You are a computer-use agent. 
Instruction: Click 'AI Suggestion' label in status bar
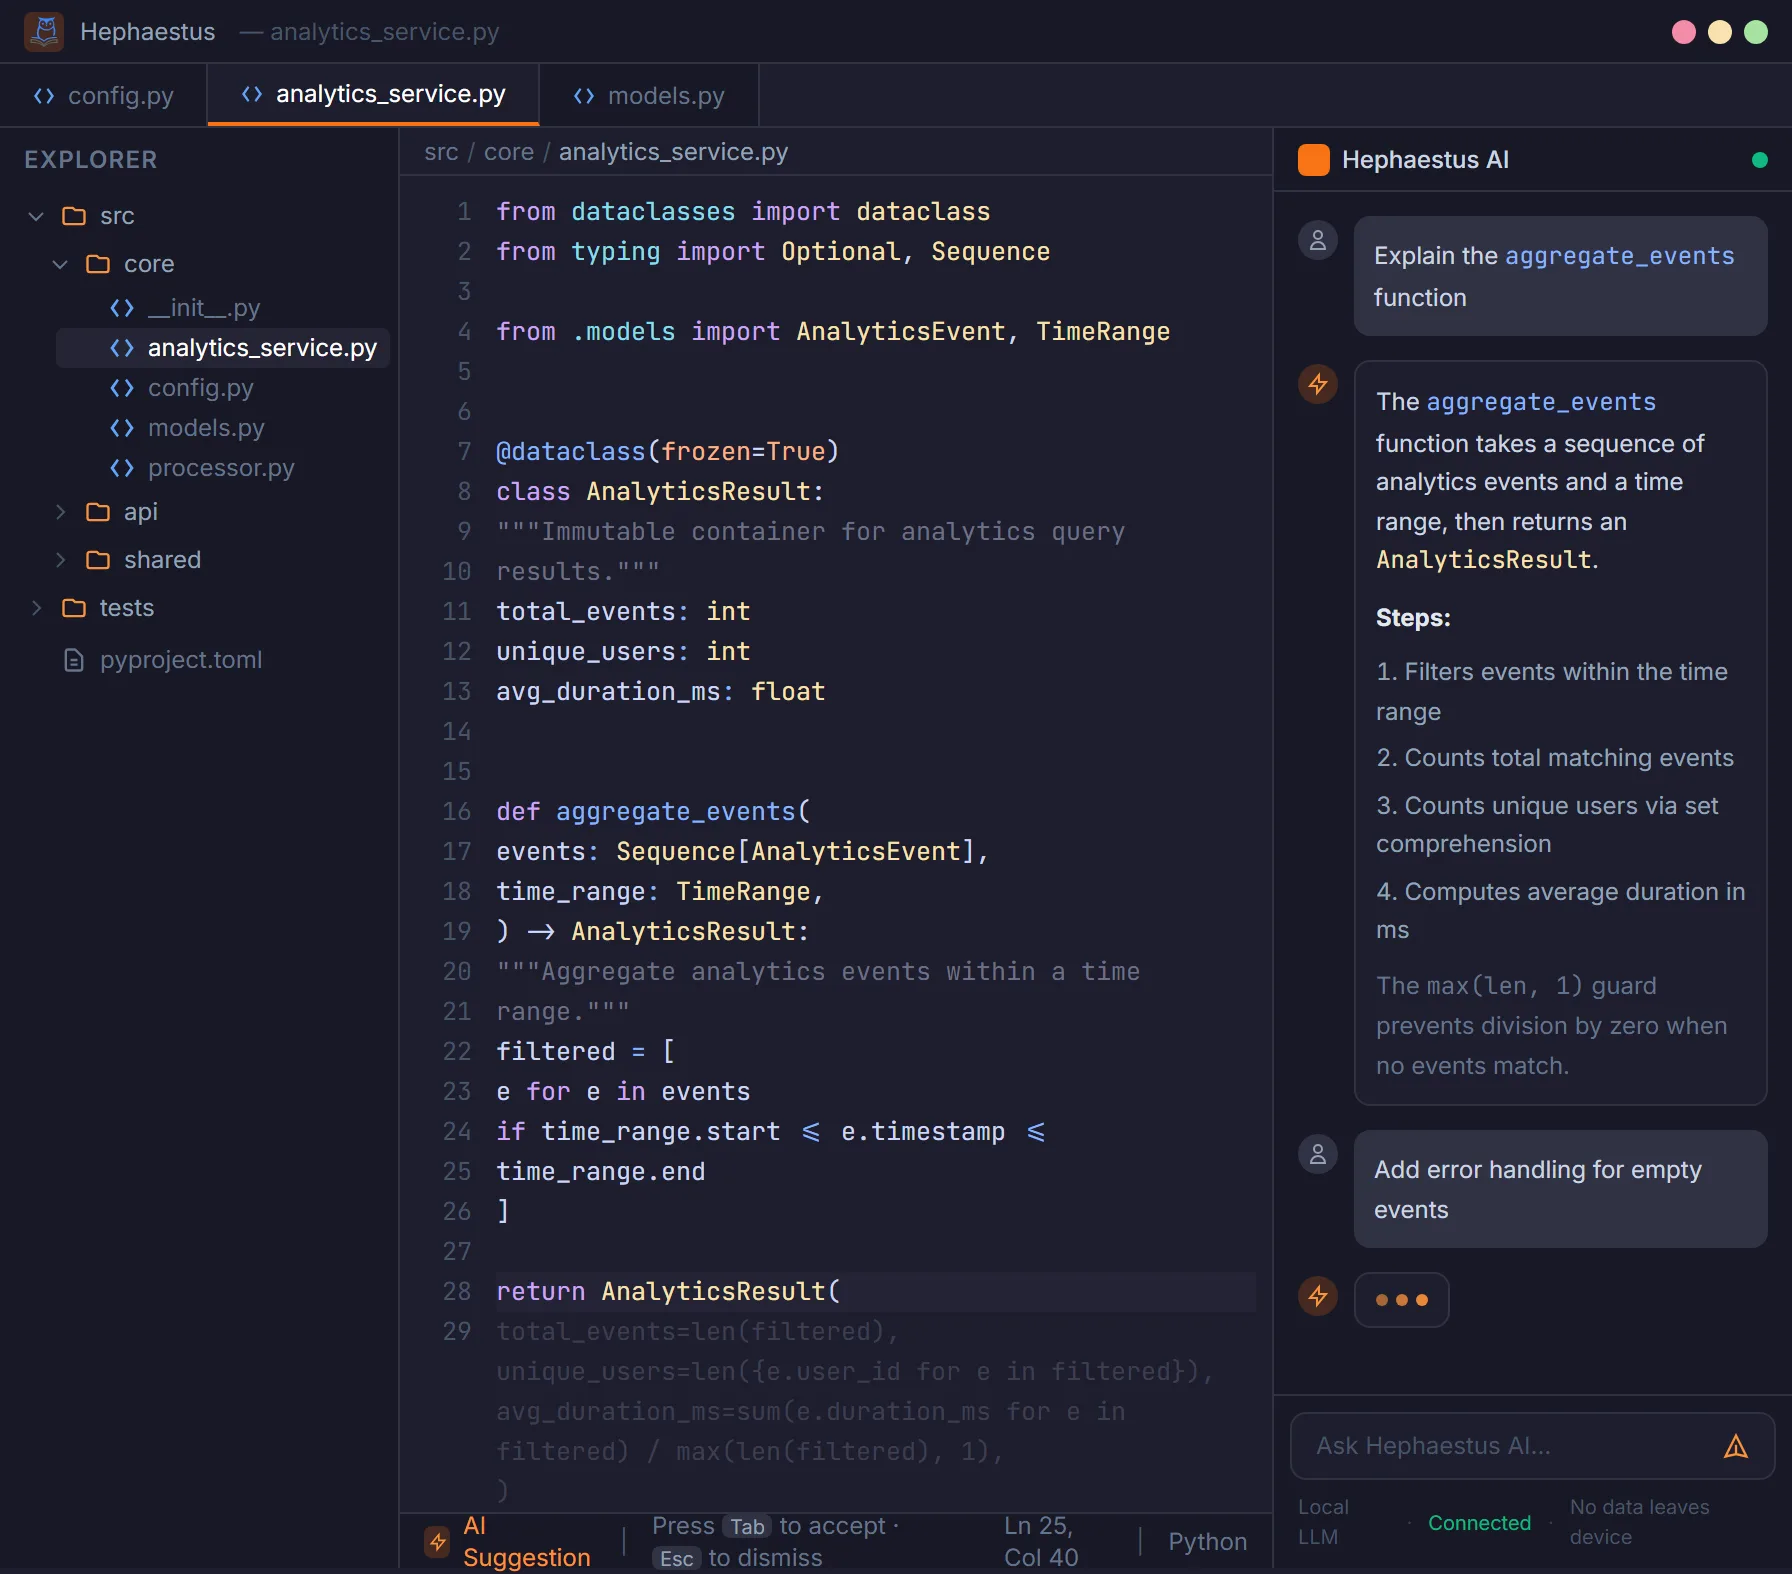tap(527, 1542)
